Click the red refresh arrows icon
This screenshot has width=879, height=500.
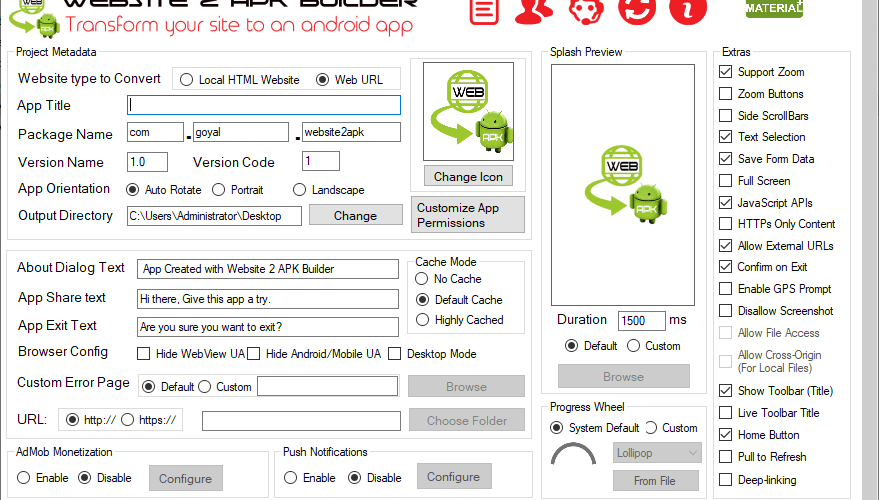tap(637, 11)
